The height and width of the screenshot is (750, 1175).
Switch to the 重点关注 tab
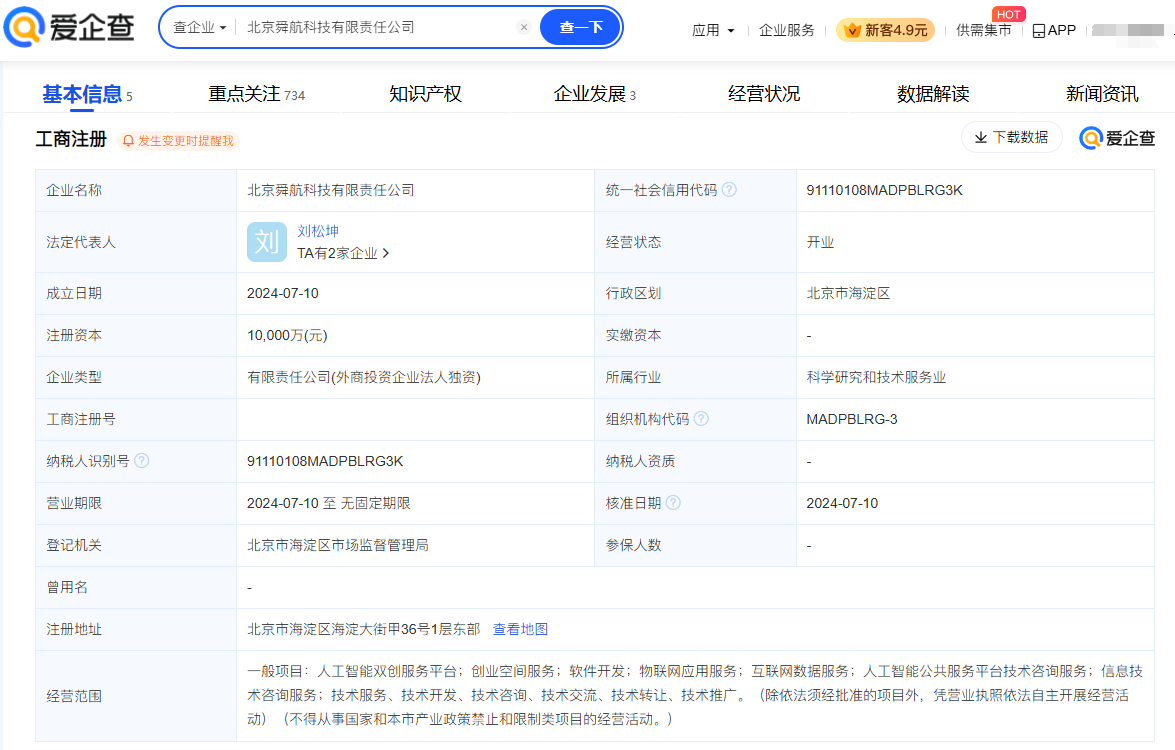tap(256, 94)
